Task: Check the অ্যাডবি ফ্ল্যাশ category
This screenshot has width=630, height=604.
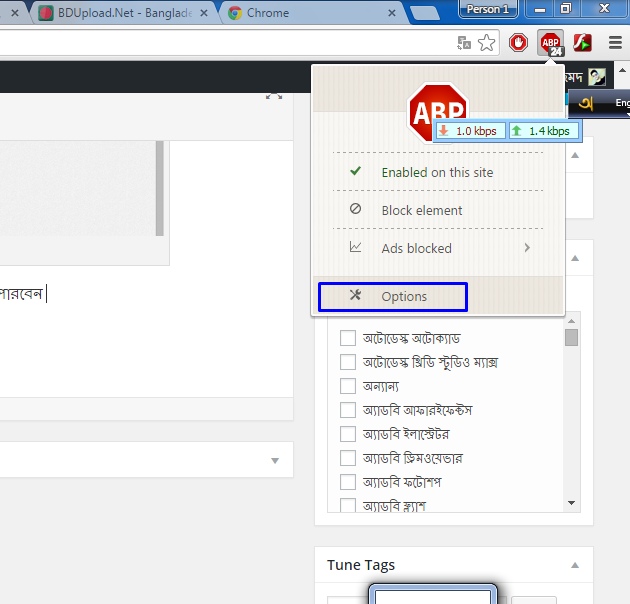Action: (348, 505)
